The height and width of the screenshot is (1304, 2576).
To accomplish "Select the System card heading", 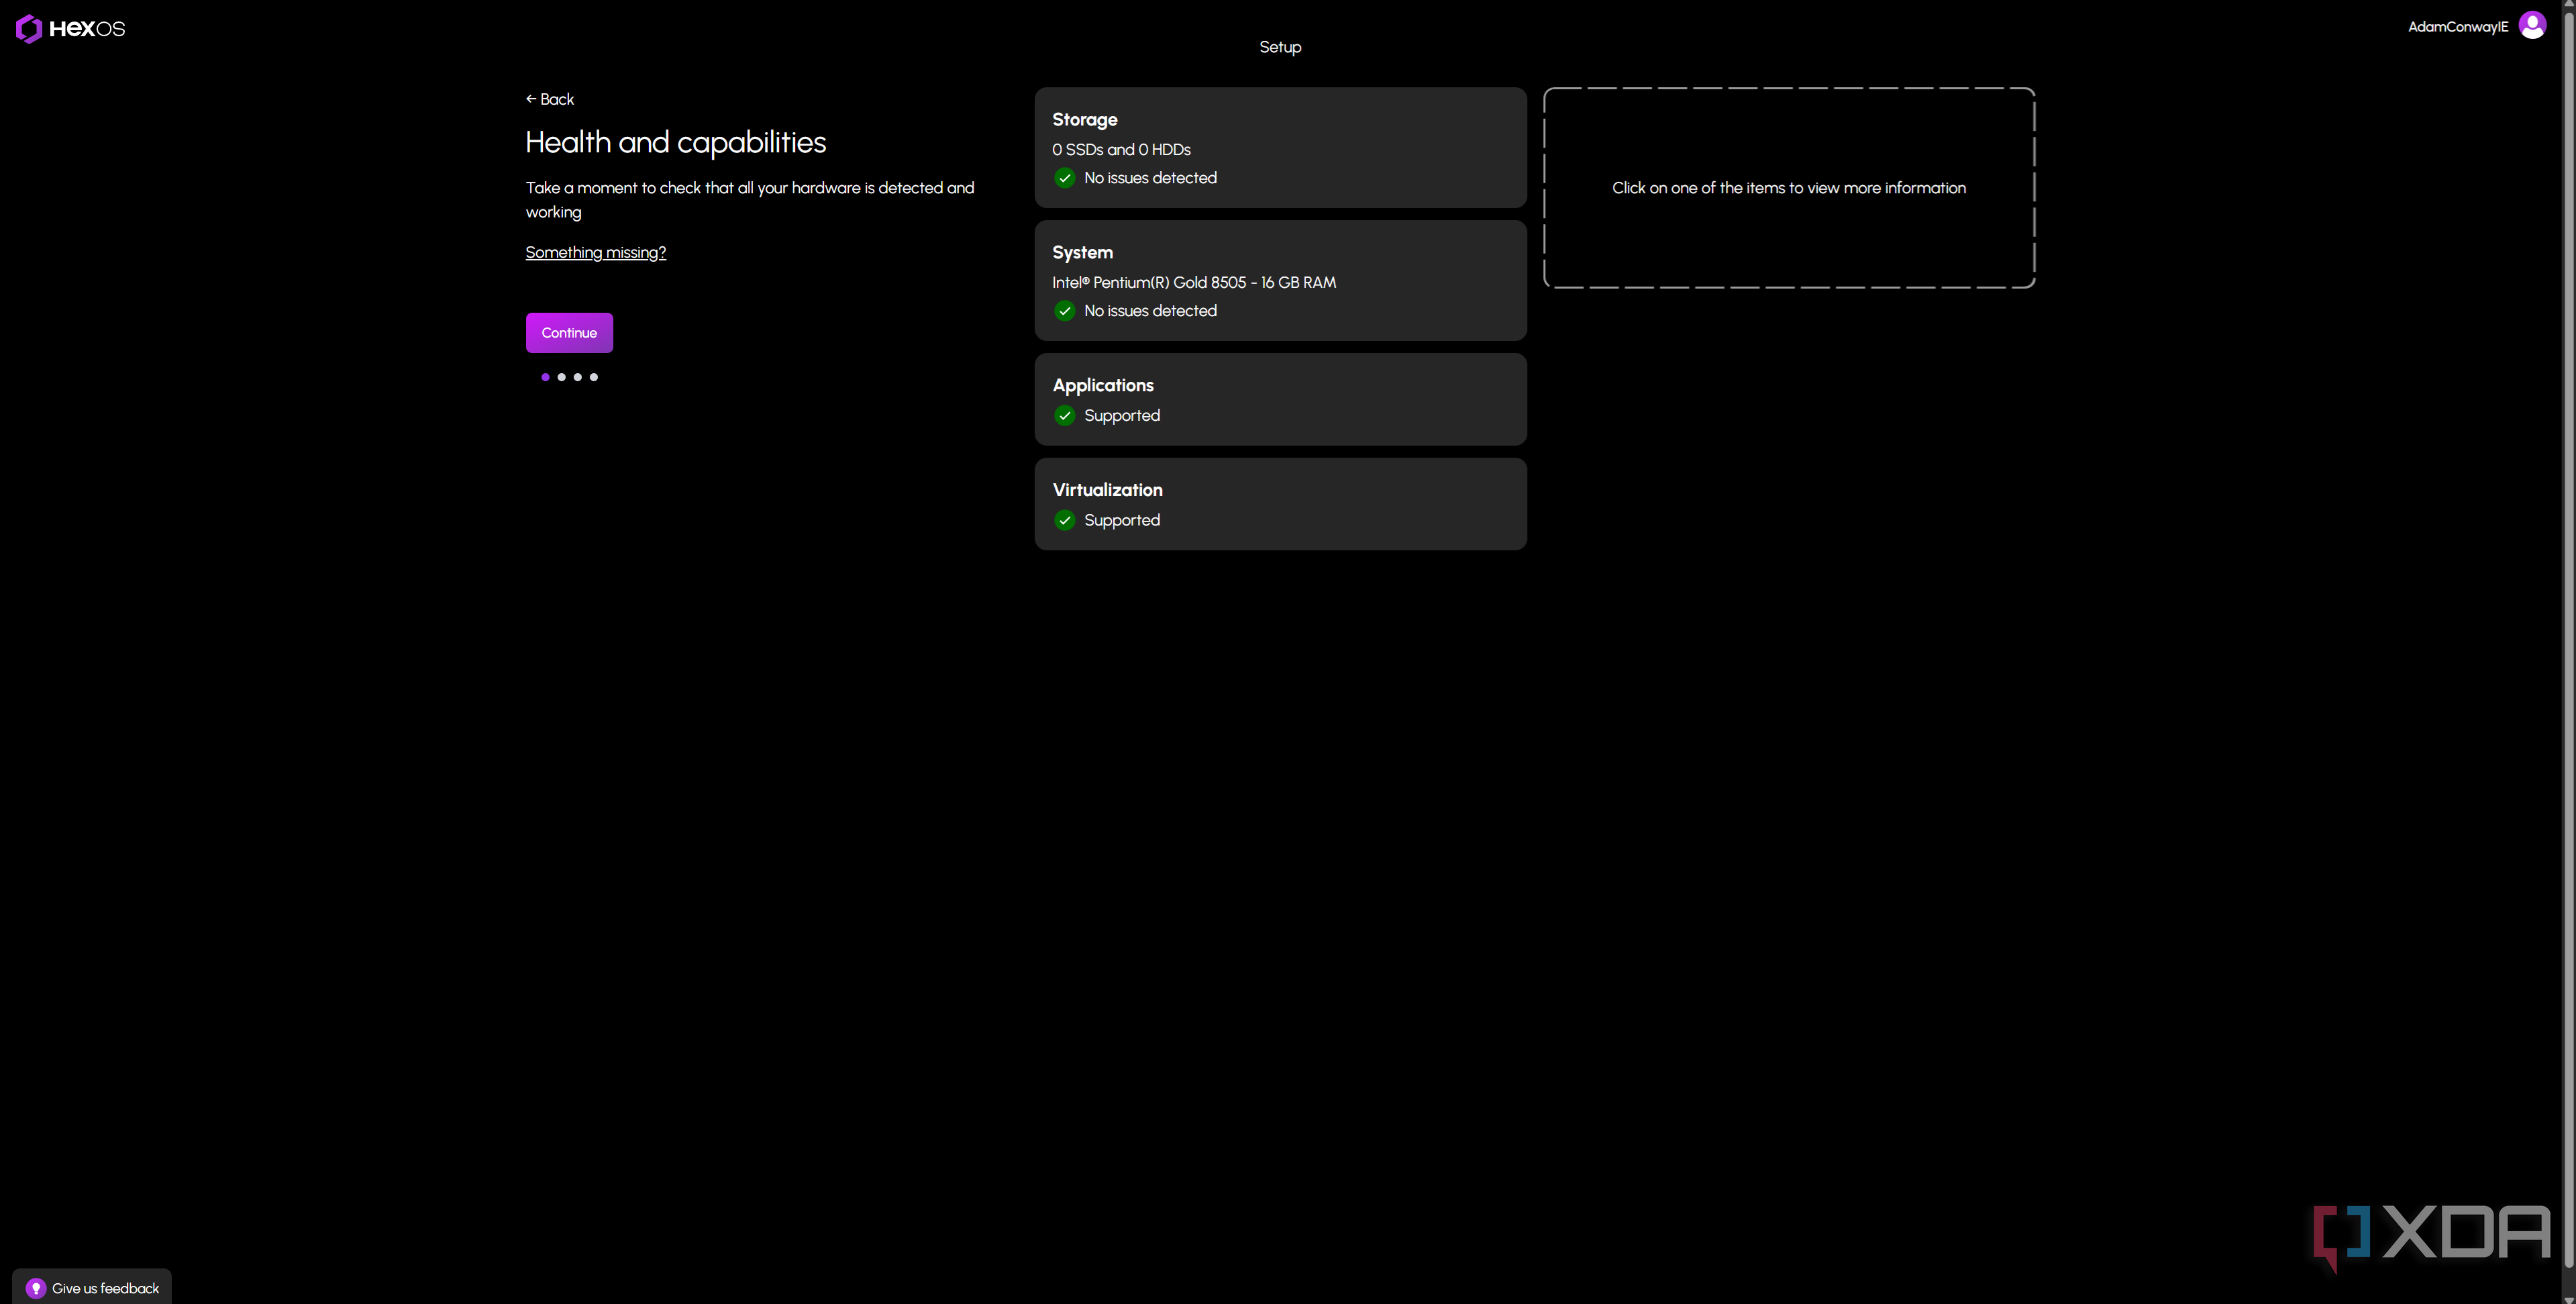I will click(1082, 253).
